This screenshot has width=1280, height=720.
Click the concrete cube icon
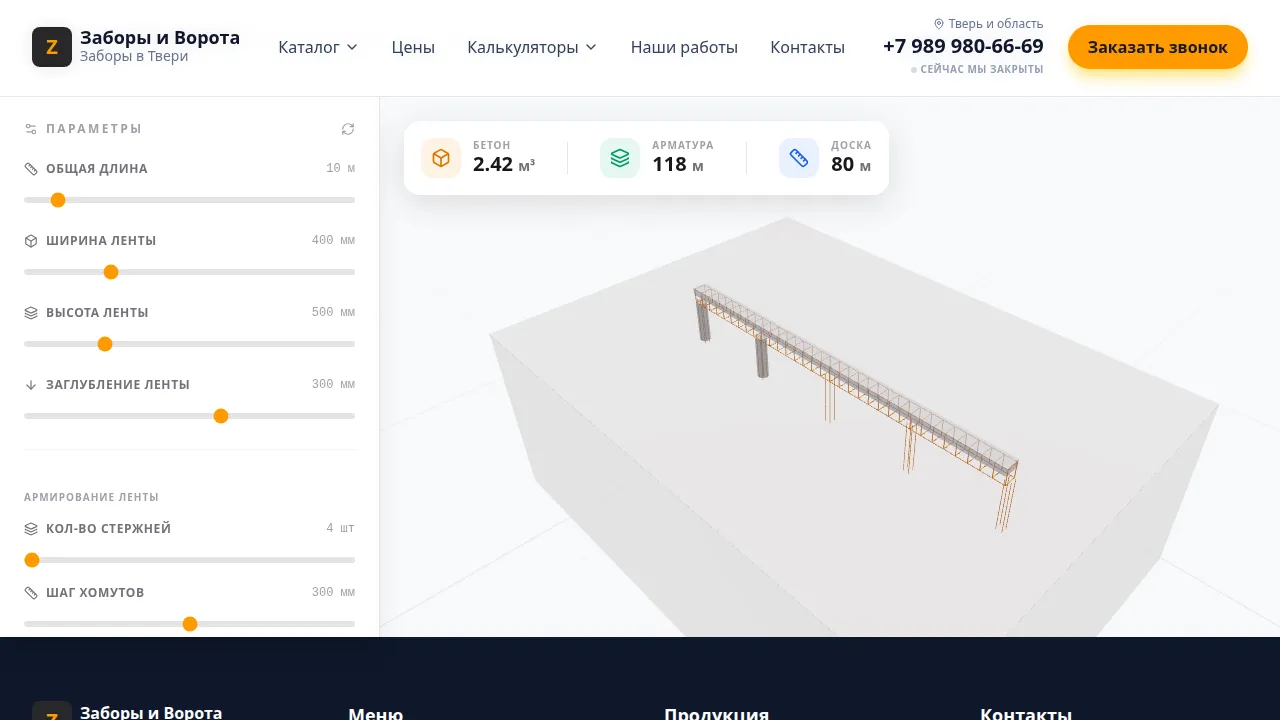point(441,158)
